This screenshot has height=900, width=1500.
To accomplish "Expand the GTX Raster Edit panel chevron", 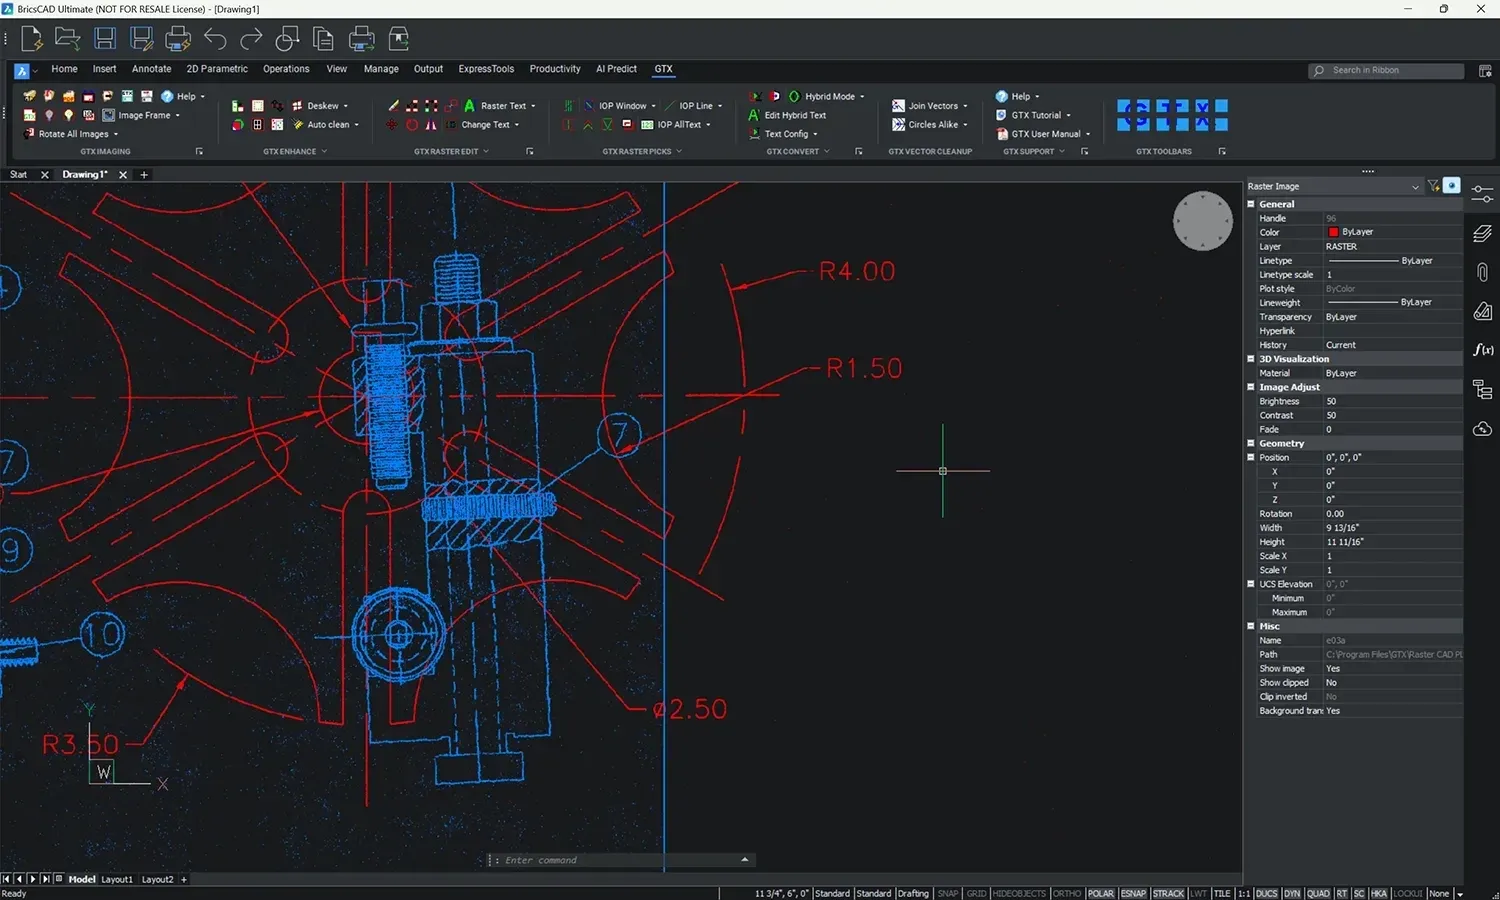I will pyautogui.click(x=486, y=152).
